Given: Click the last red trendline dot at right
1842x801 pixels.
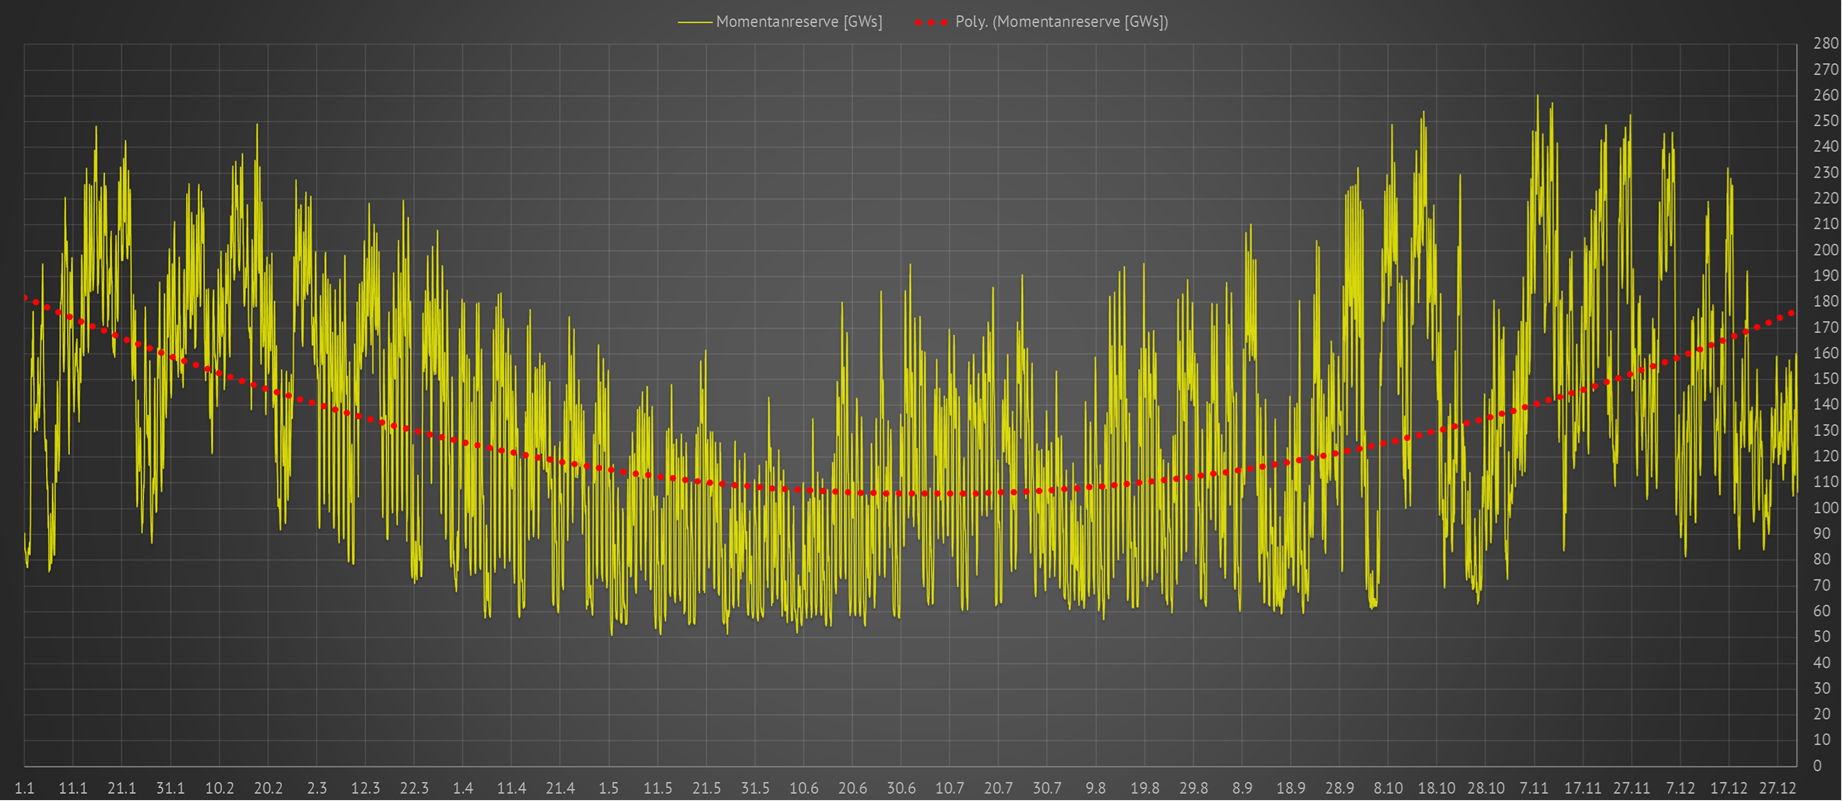Looking at the screenshot, I should [x=1792, y=313].
